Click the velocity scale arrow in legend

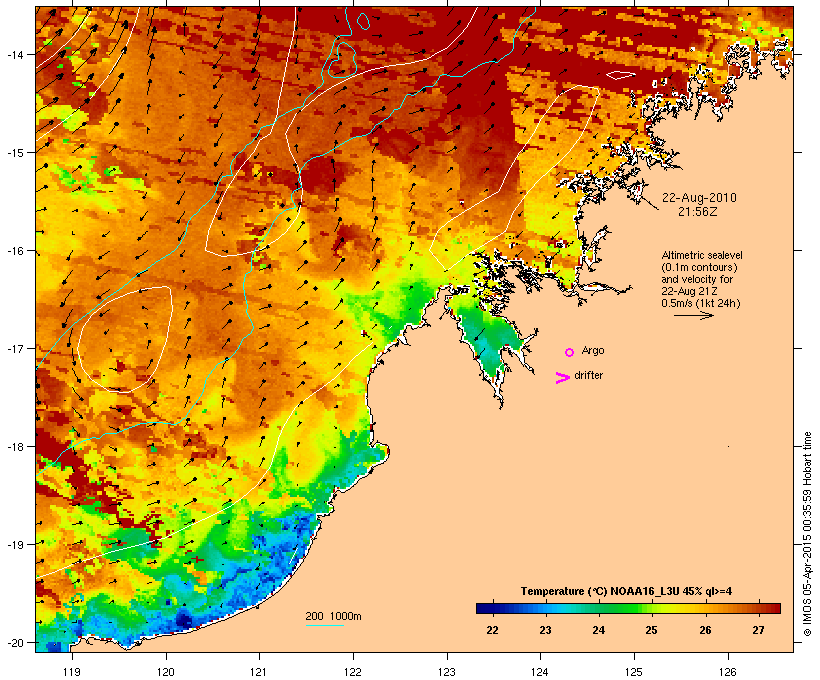coord(693,315)
